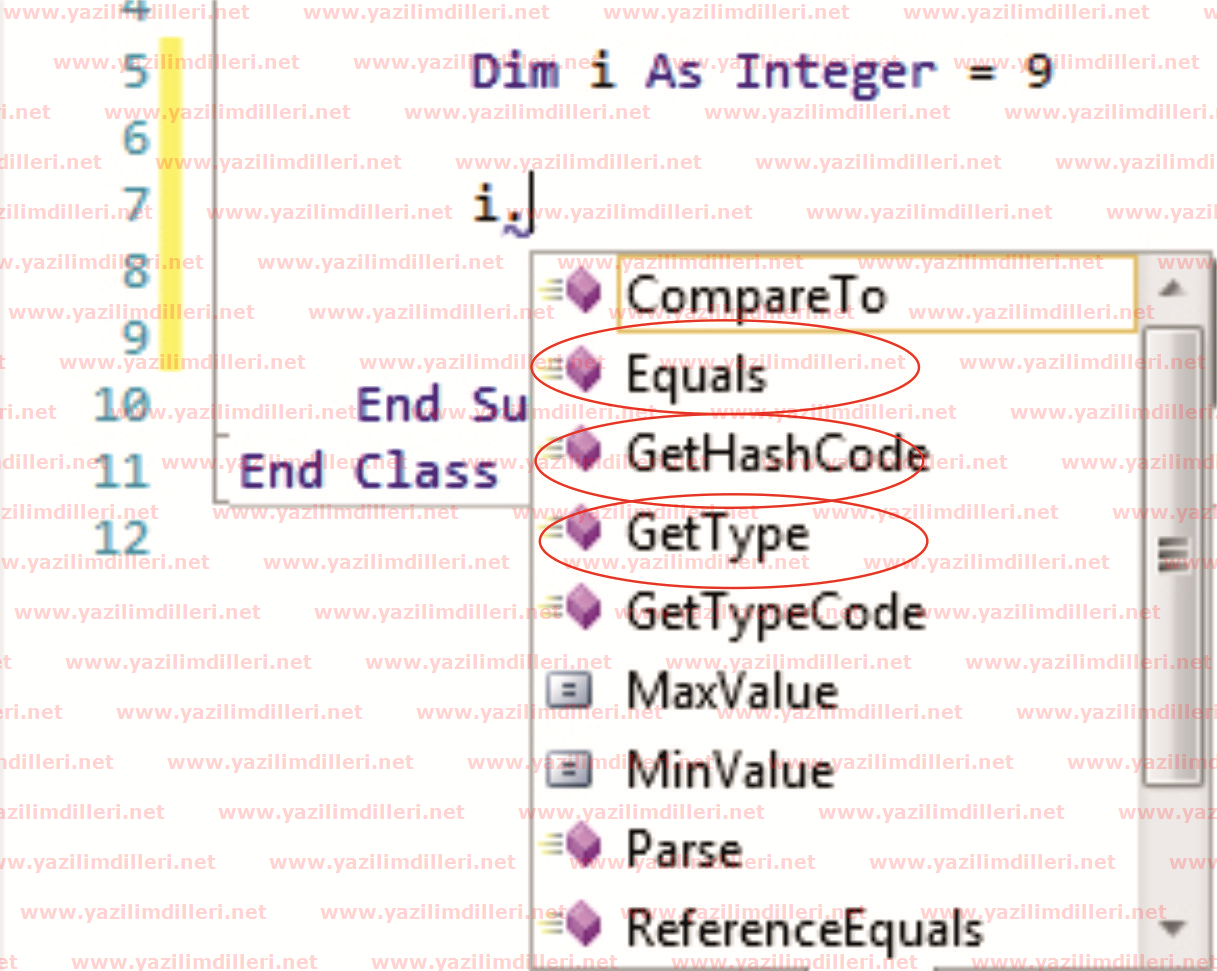Select the GetType entry in IntelliSense list
This screenshot has width=1217, height=971.
(717, 533)
